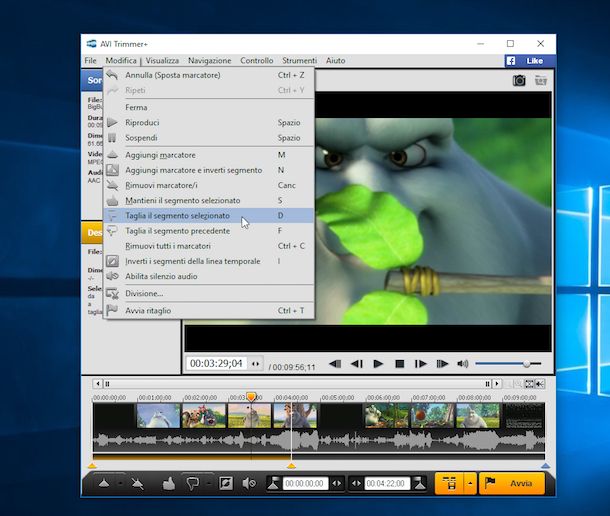Click the segment end time field 00:04:22.00

point(387,483)
